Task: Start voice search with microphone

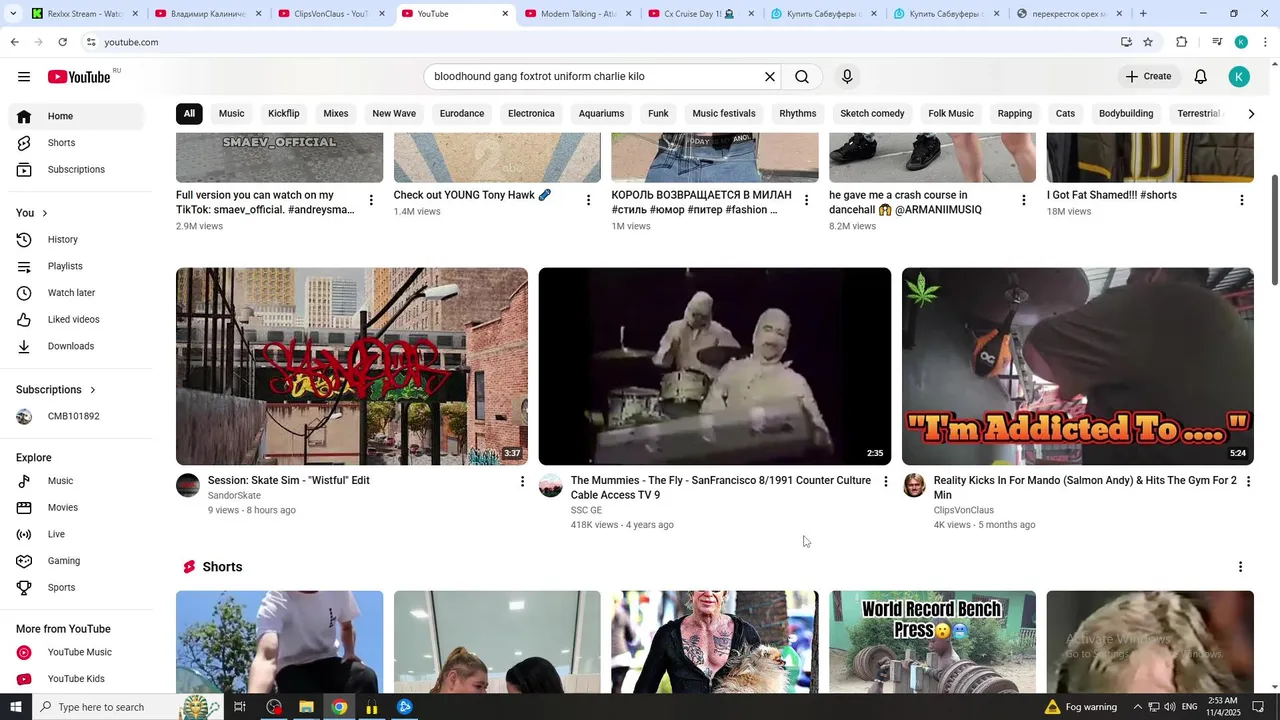Action: point(847,77)
